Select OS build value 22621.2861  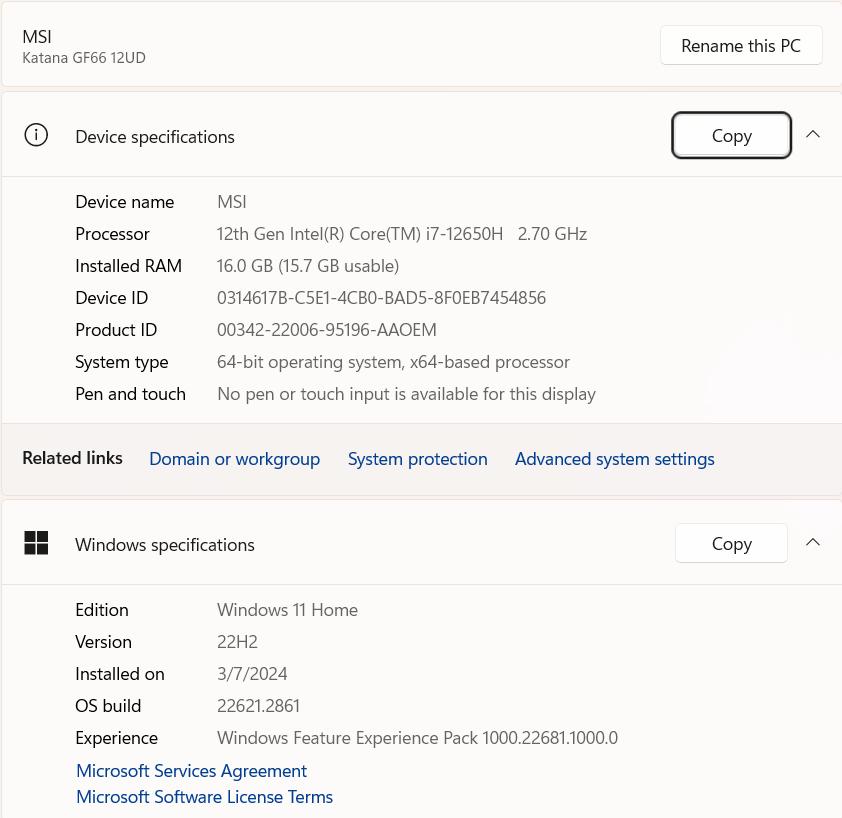(x=258, y=706)
